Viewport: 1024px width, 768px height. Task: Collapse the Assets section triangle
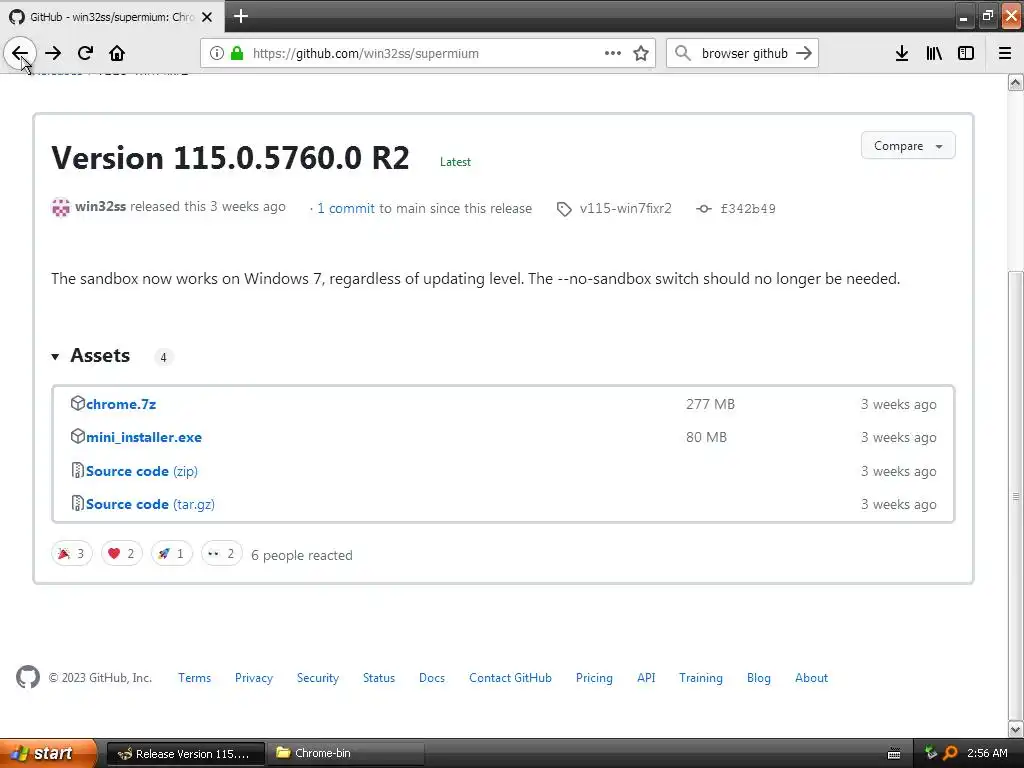click(56, 357)
